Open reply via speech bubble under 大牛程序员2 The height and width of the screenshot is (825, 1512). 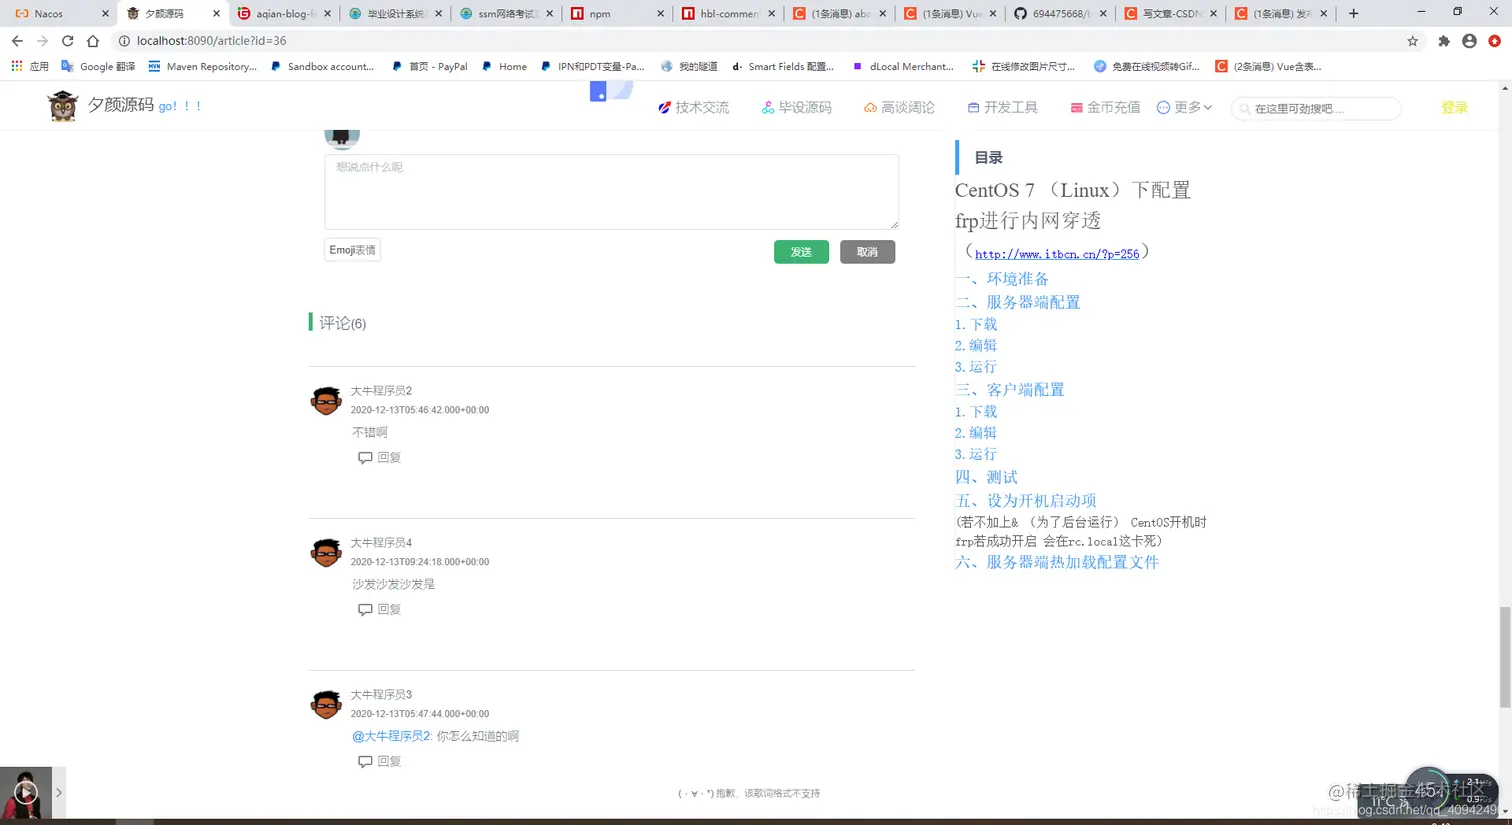[x=365, y=457]
